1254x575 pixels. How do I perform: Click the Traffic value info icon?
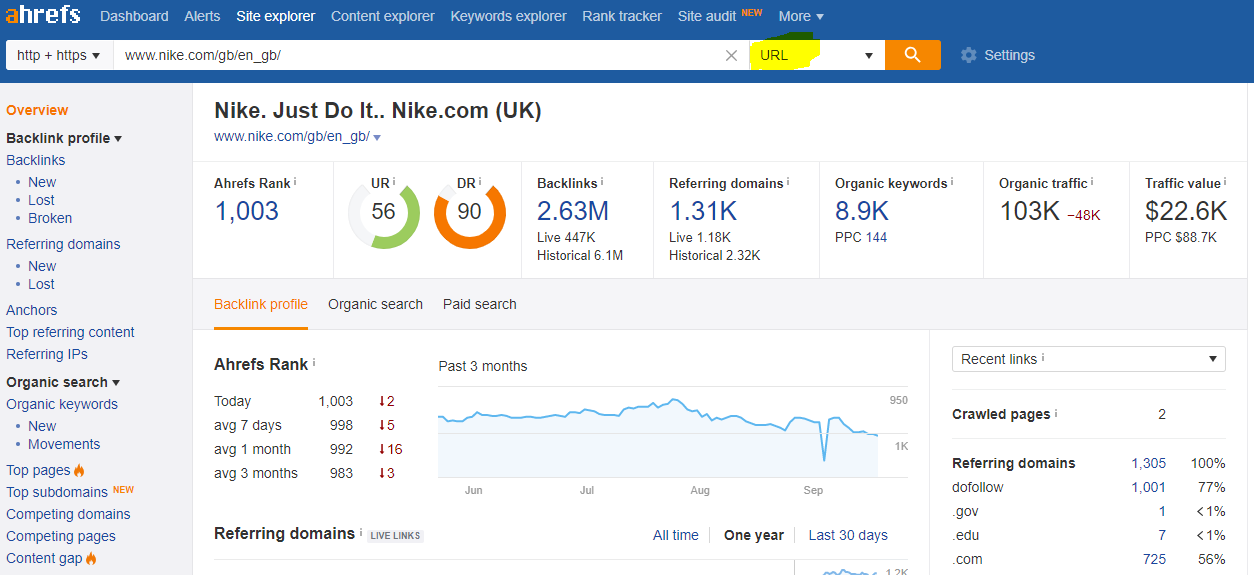tap(1225, 182)
